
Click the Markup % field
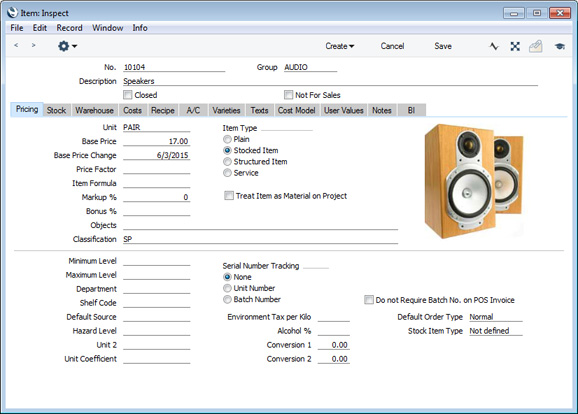pos(157,197)
